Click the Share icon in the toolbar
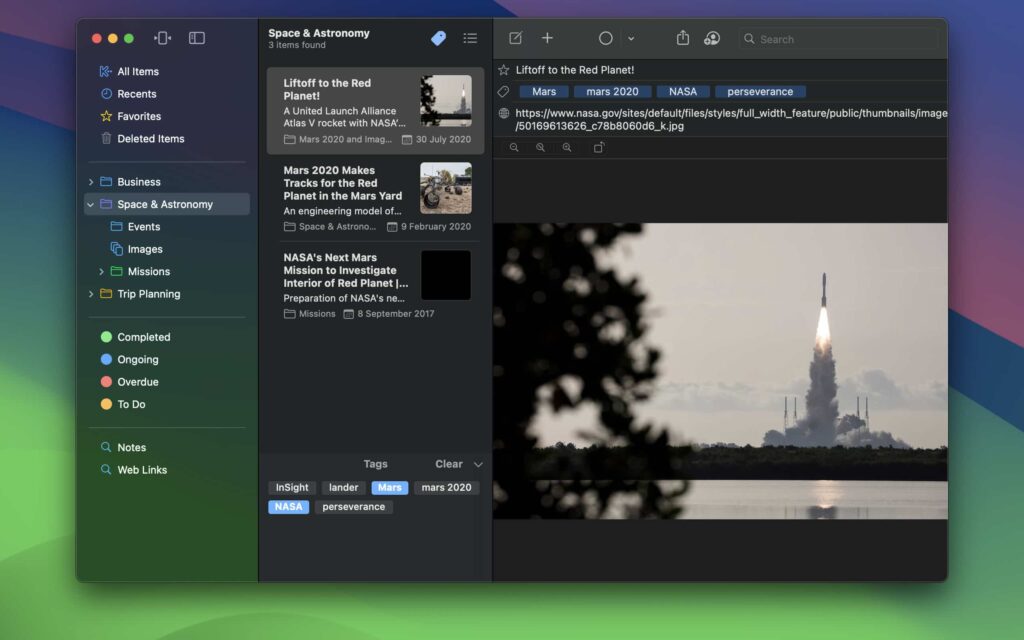The image size is (1024, 640). [683, 38]
